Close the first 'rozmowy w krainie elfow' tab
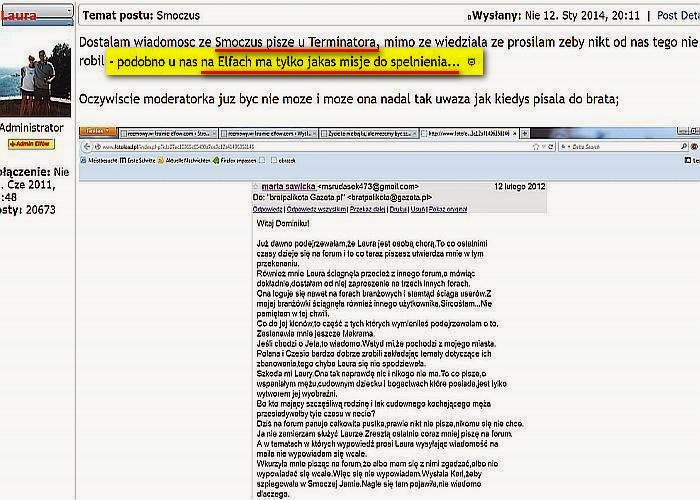Image resolution: width=700 pixels, height=500 pixels. 214,133
